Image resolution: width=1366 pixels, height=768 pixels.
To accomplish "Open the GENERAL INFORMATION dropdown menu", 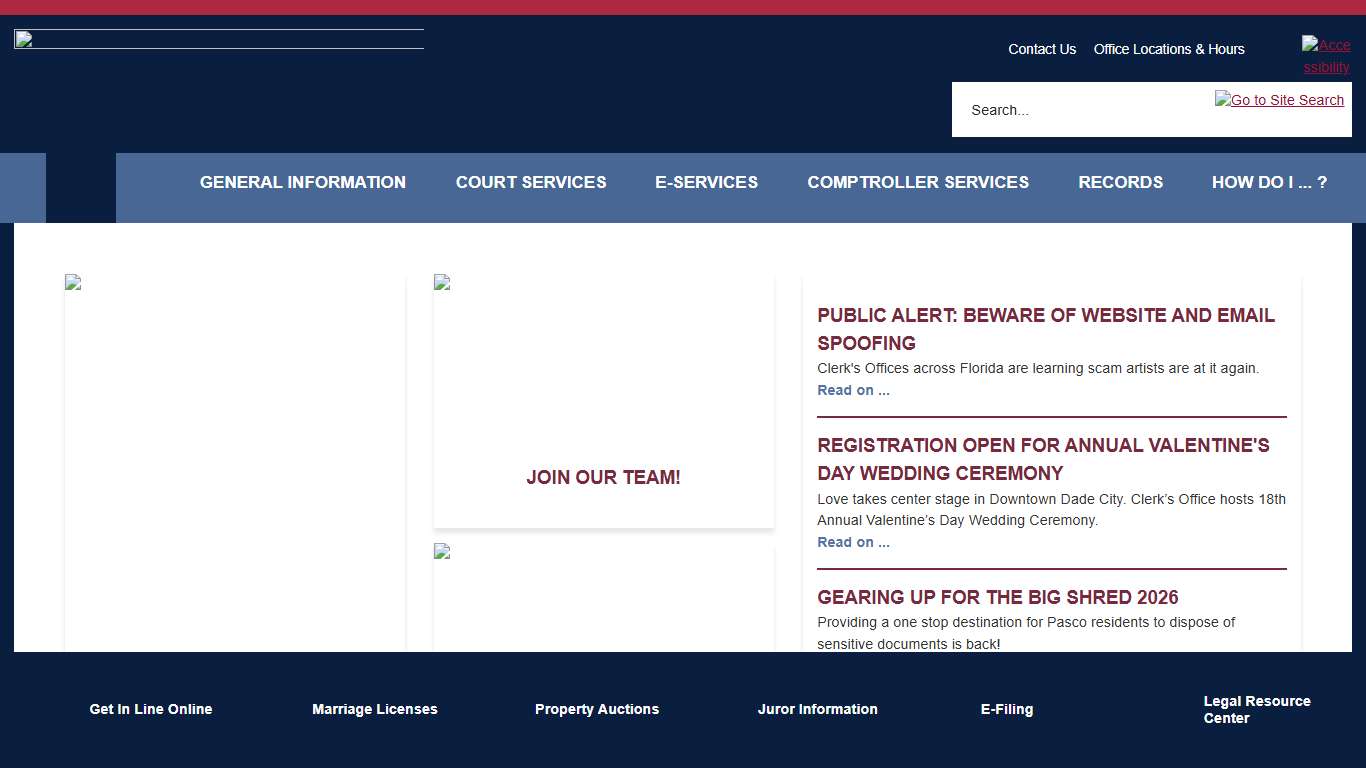I will pos(302,182).
